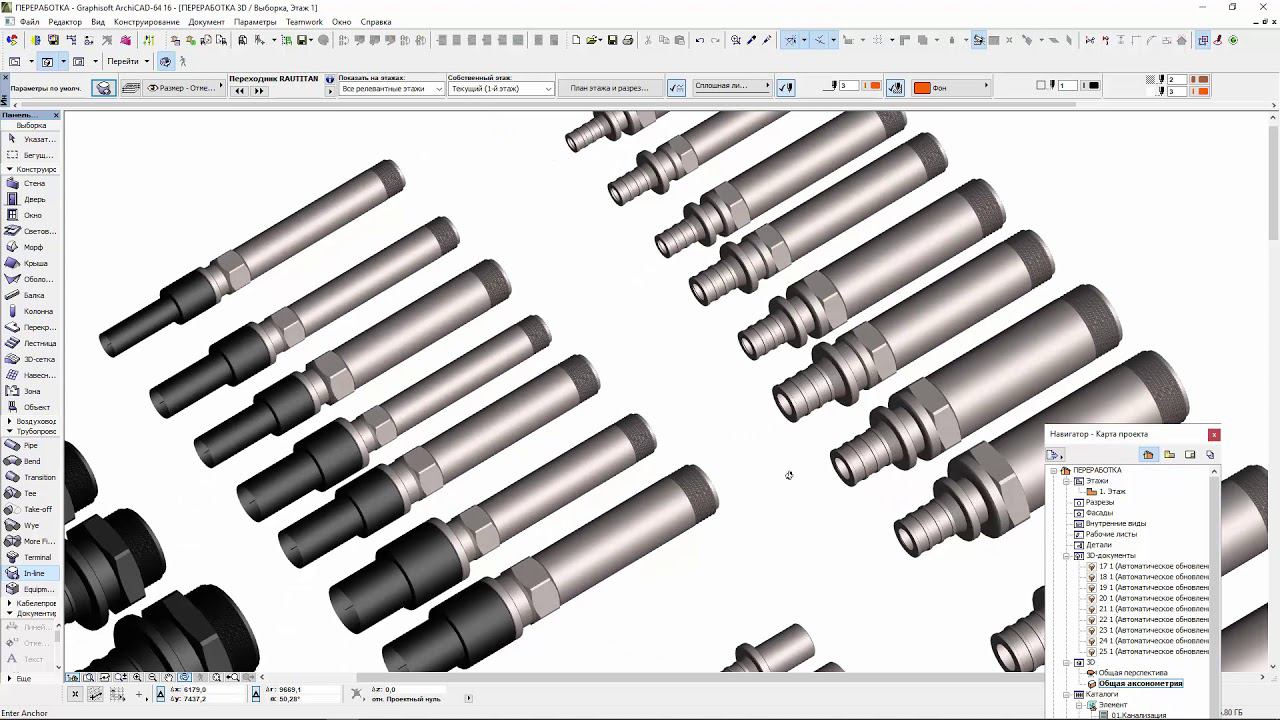Screen dimensions: 1280x720
Task: Open the Конструирование menu
Action: [x=147, y=22]
